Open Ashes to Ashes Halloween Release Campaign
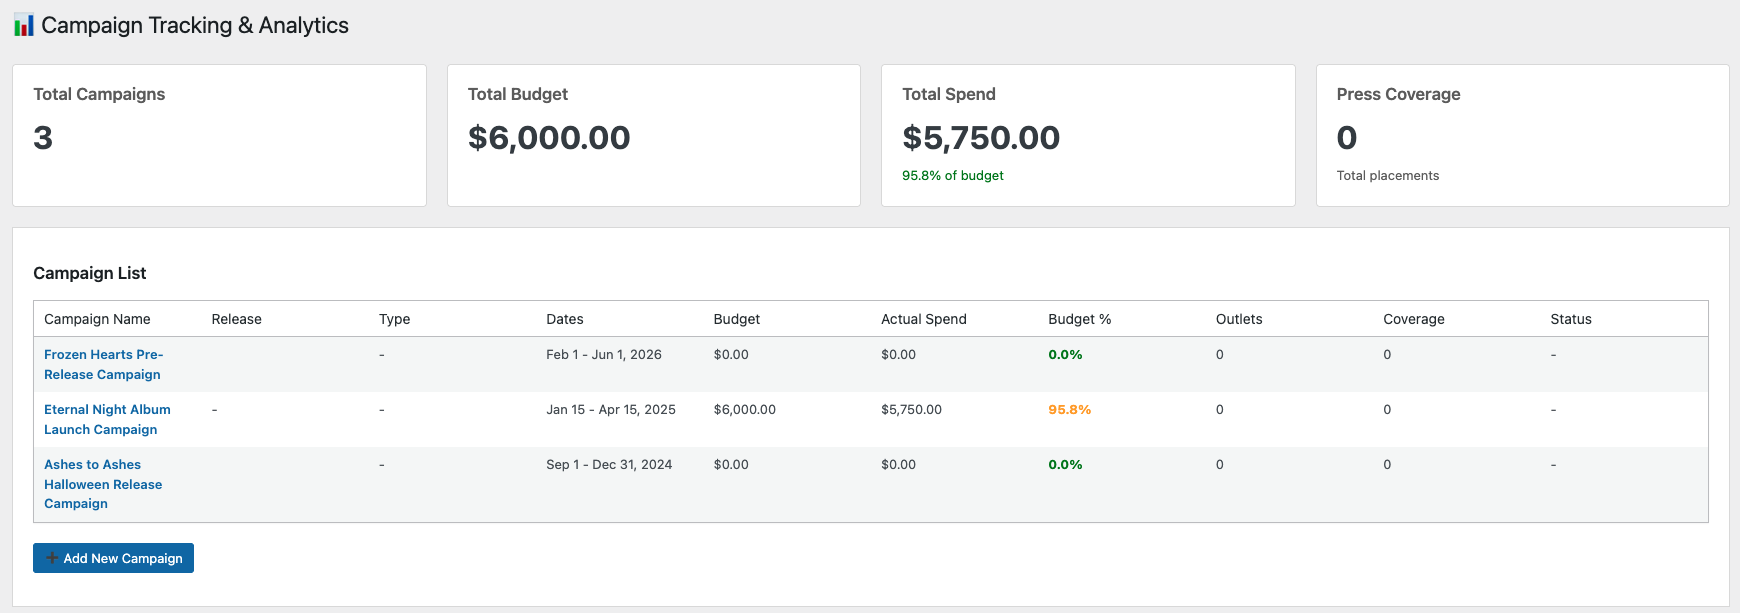 point(103,484)
